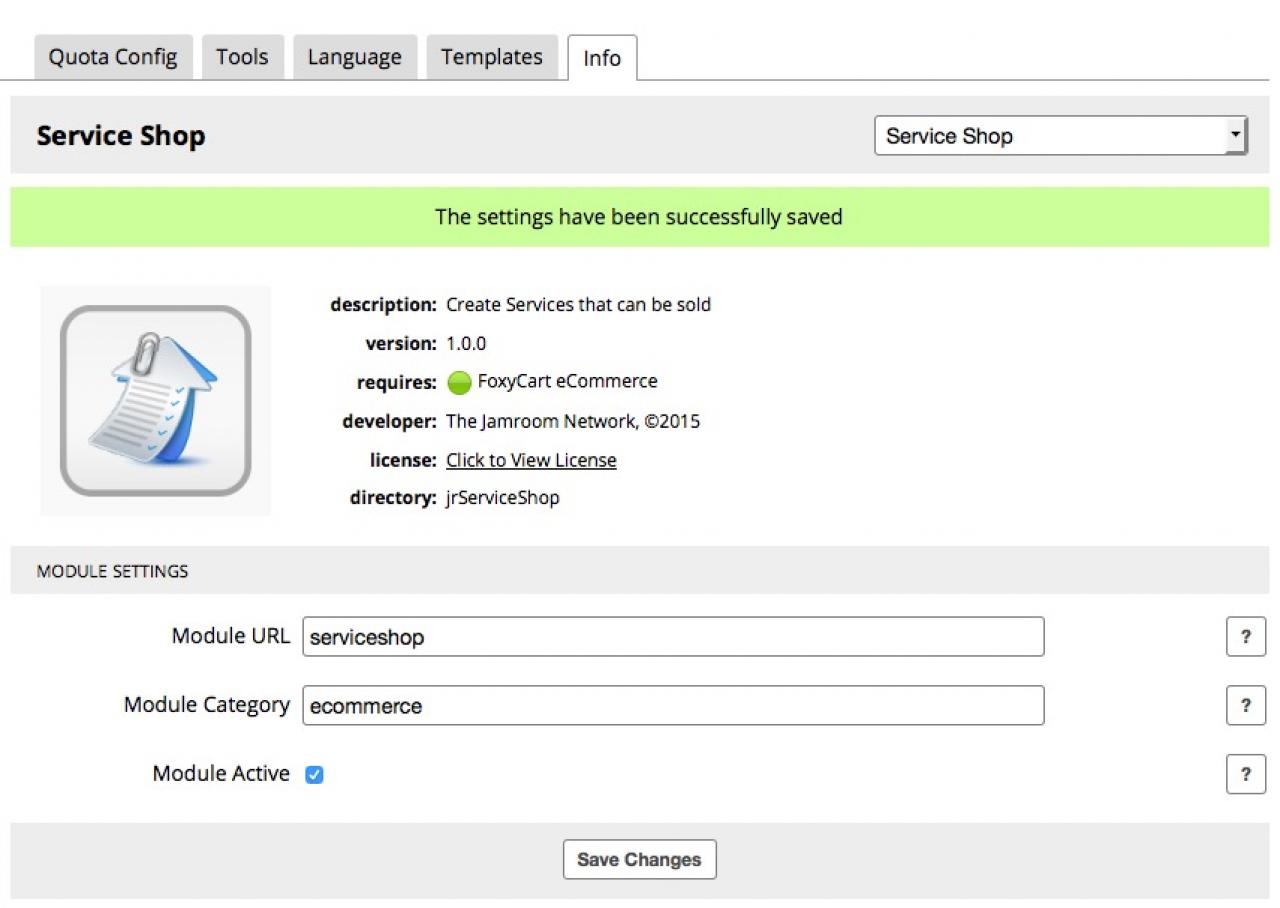The width and height of the screenshot is (1280, 908).
Task: Open help for Module Category field
Action: [1245, 705]
